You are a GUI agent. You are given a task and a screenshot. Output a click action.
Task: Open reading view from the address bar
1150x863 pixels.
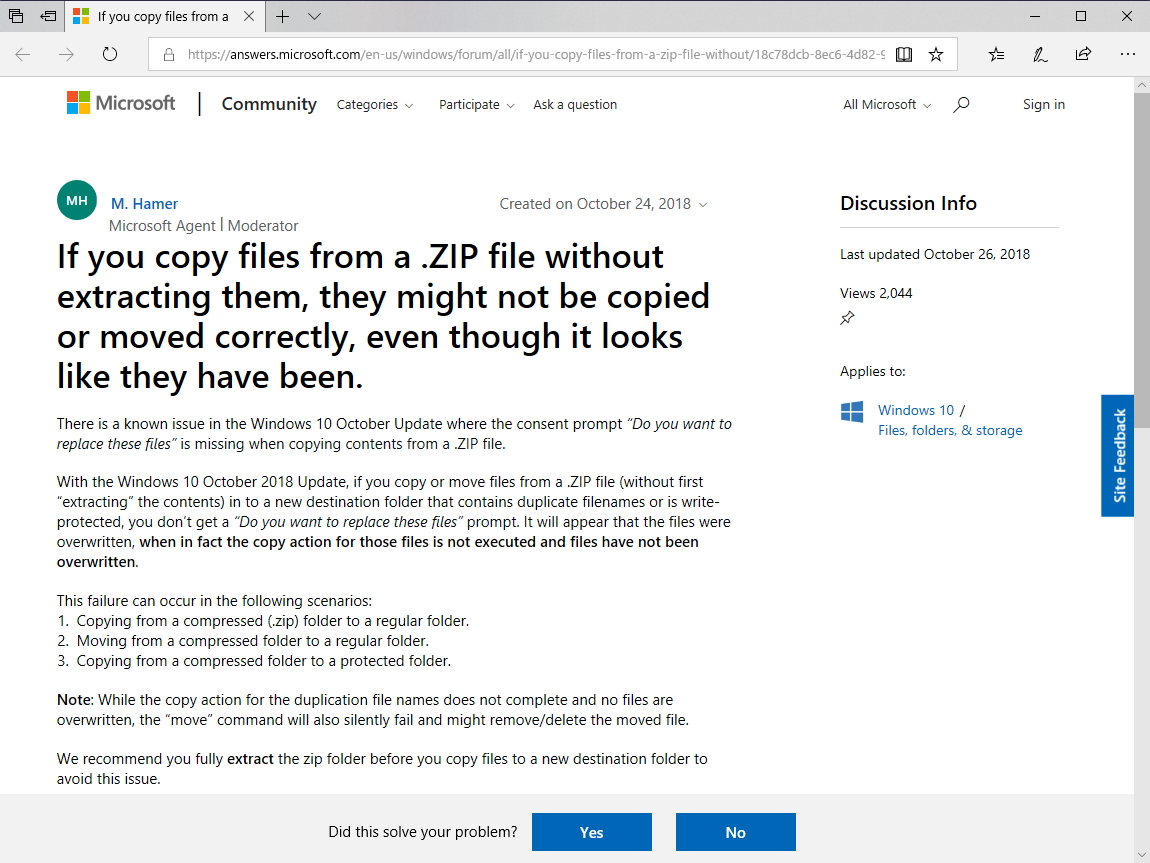click(x=903, y=54)
